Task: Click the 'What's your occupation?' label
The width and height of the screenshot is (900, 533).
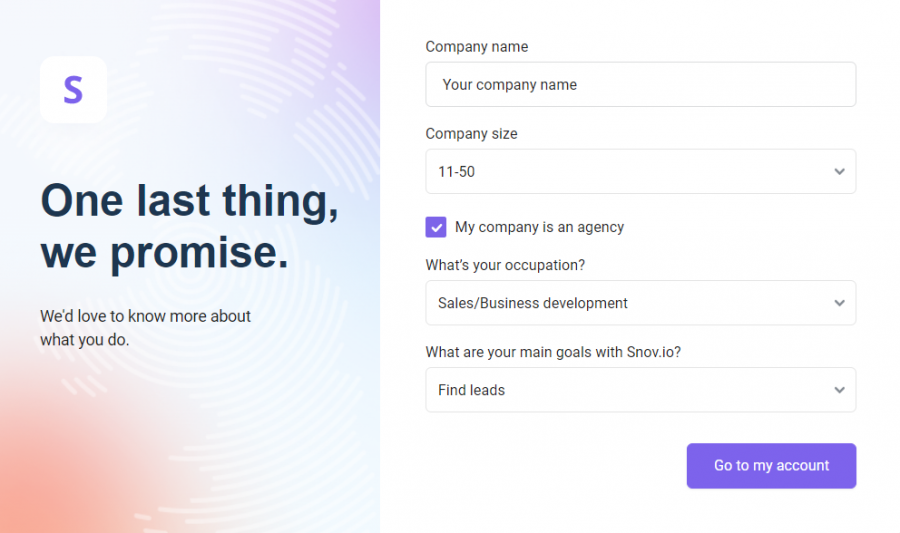Action: pos(505,265)
